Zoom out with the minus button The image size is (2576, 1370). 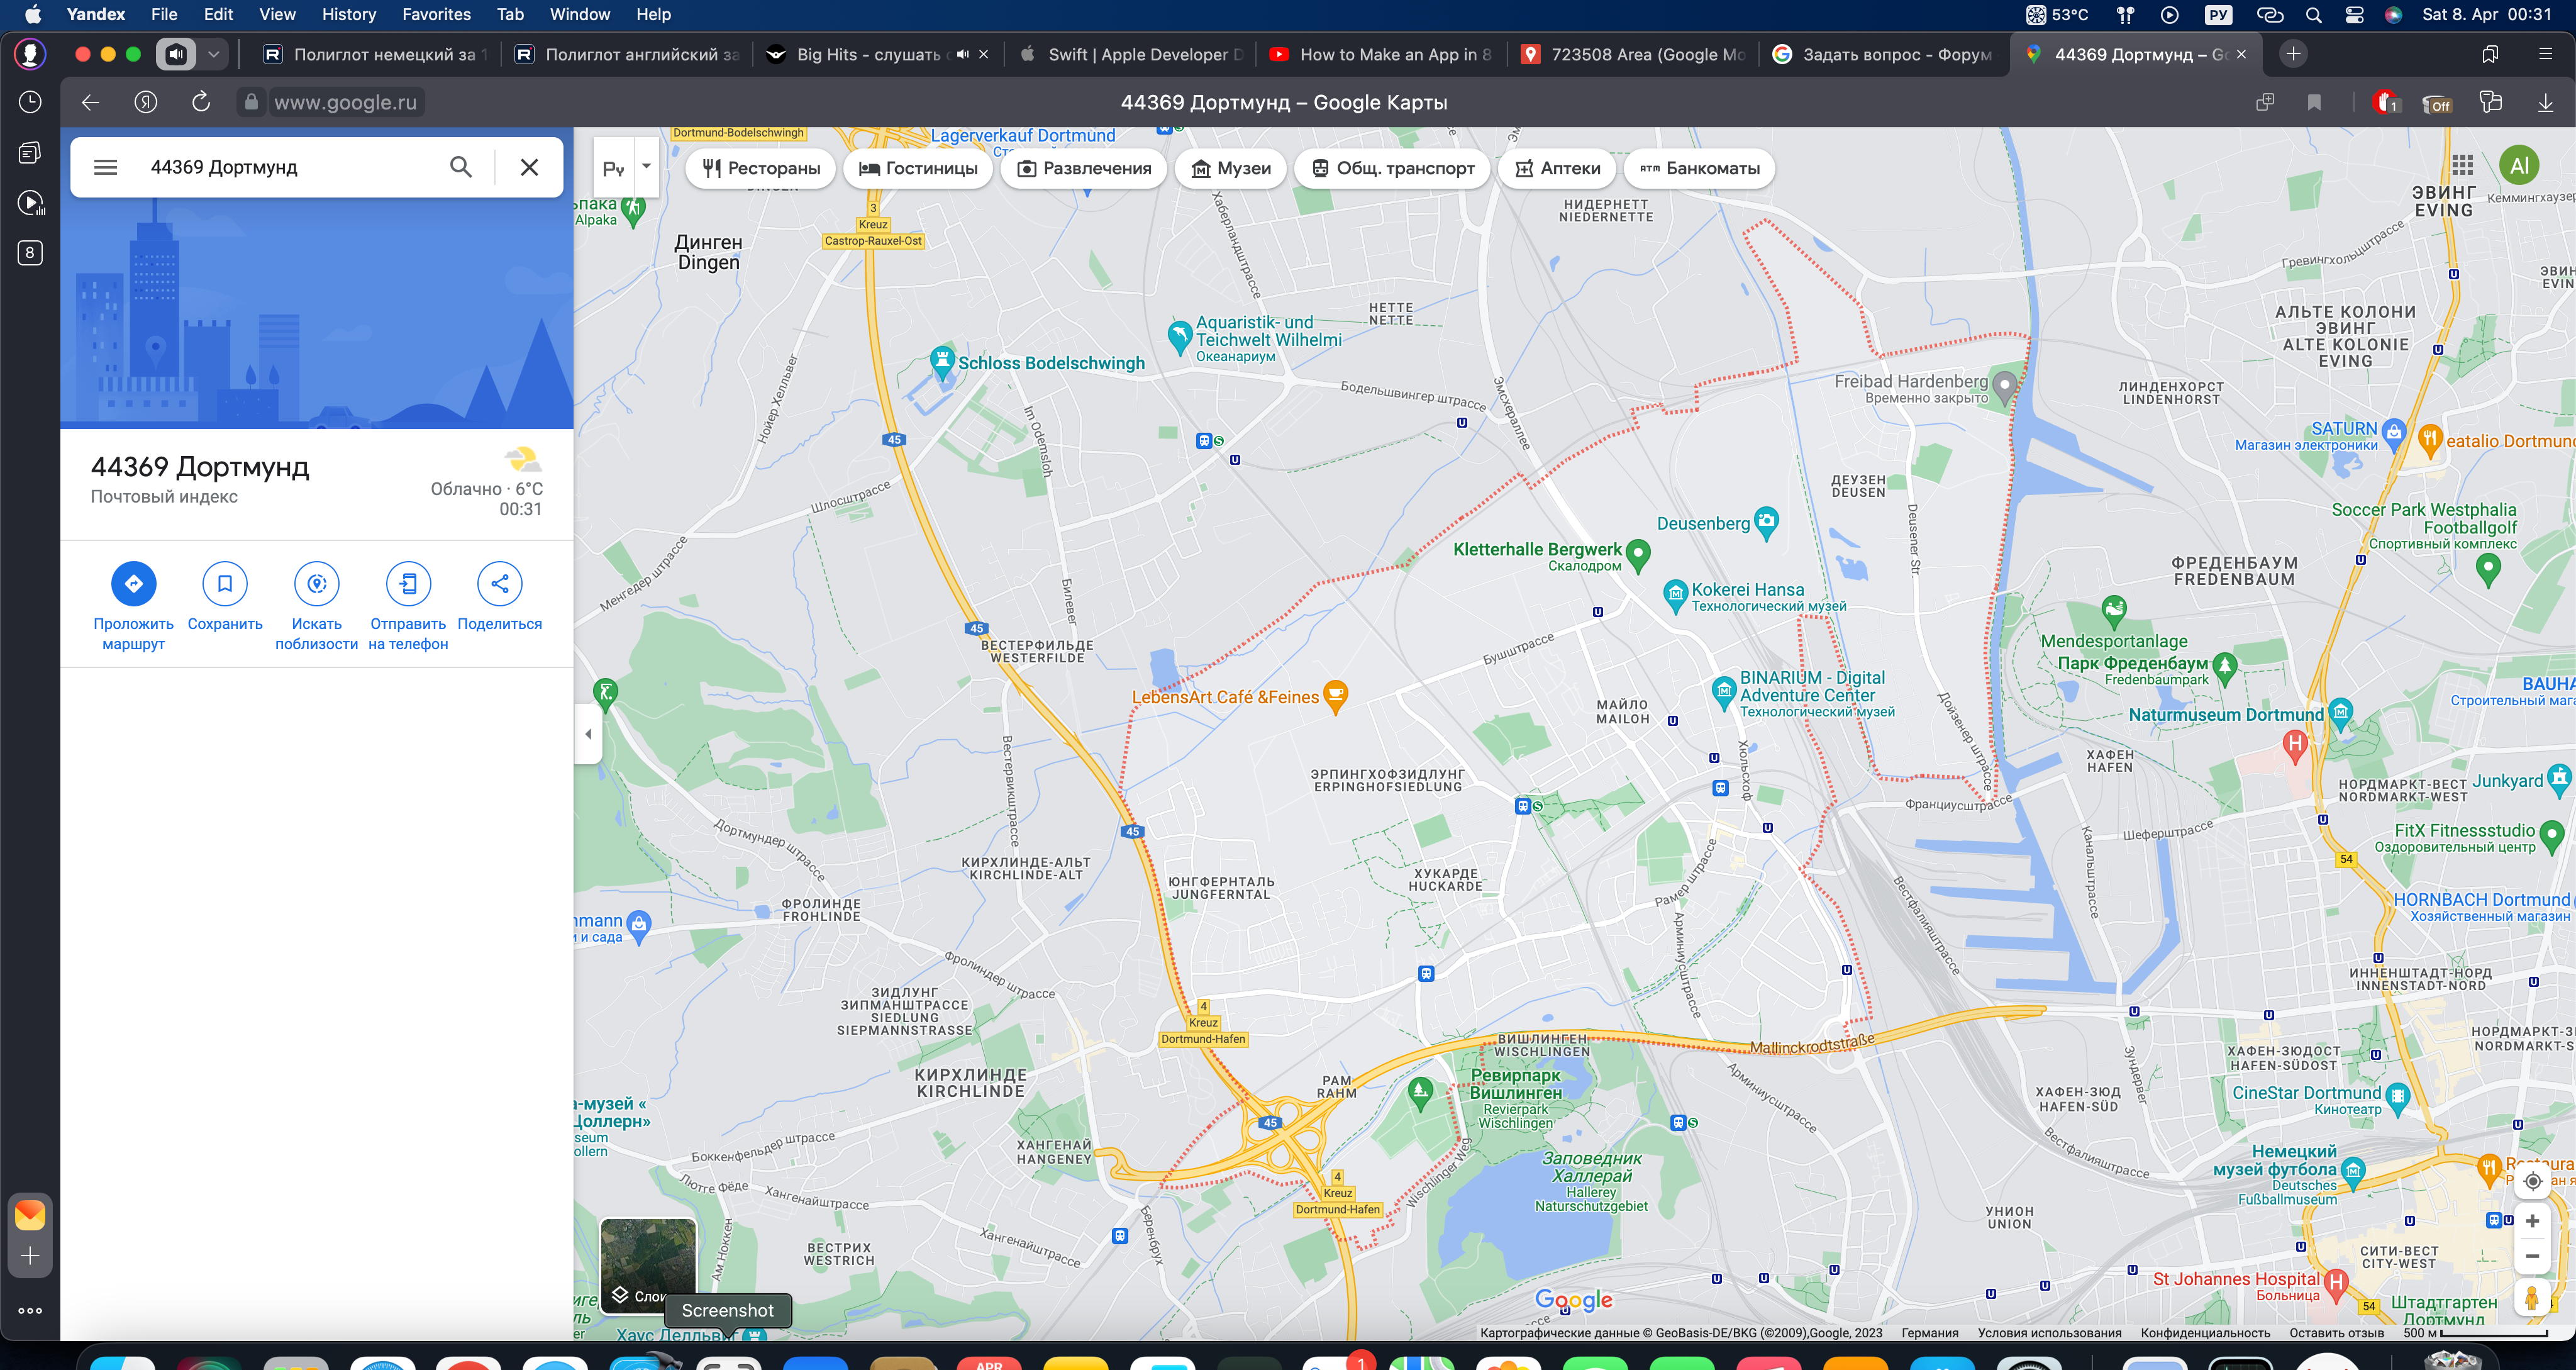(2533, 1256)
